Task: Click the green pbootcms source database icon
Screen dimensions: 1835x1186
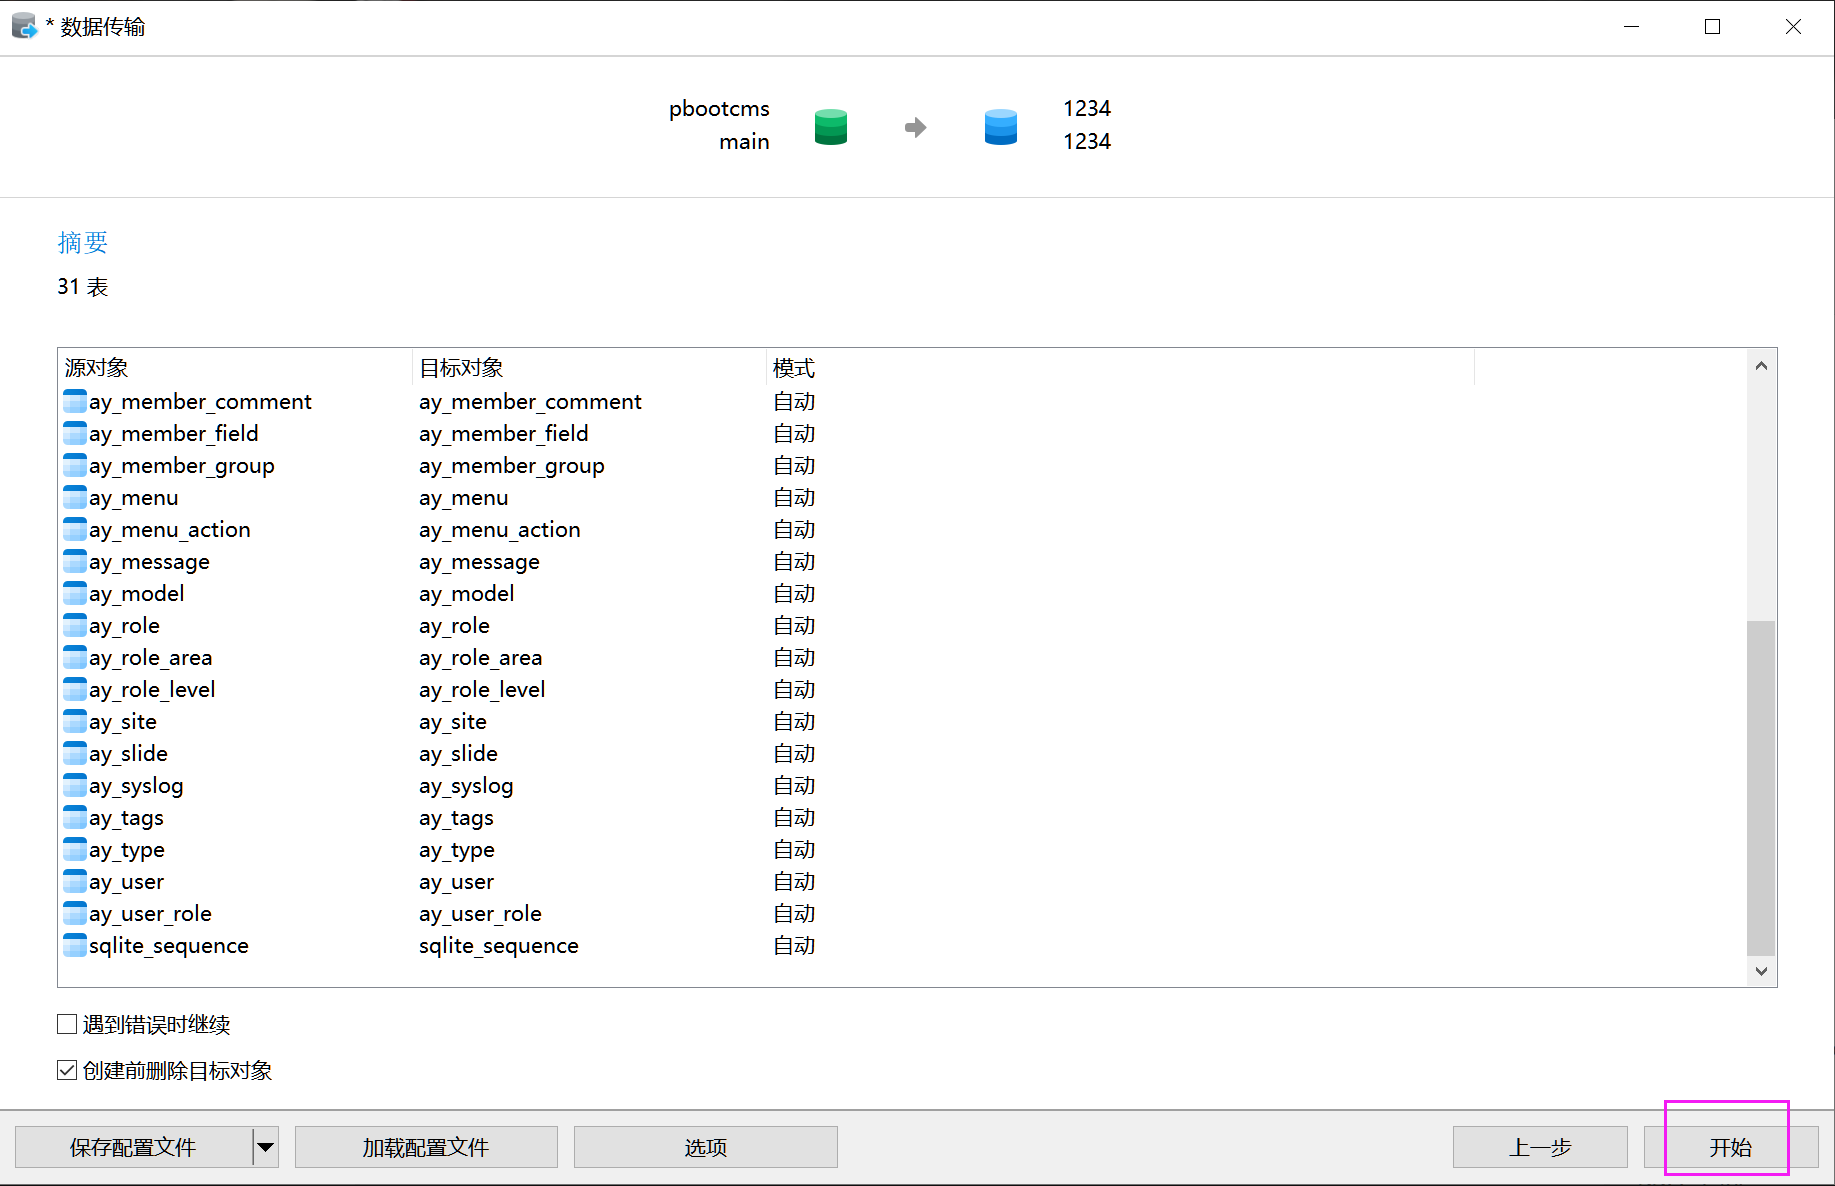Action: coord(830,126)
